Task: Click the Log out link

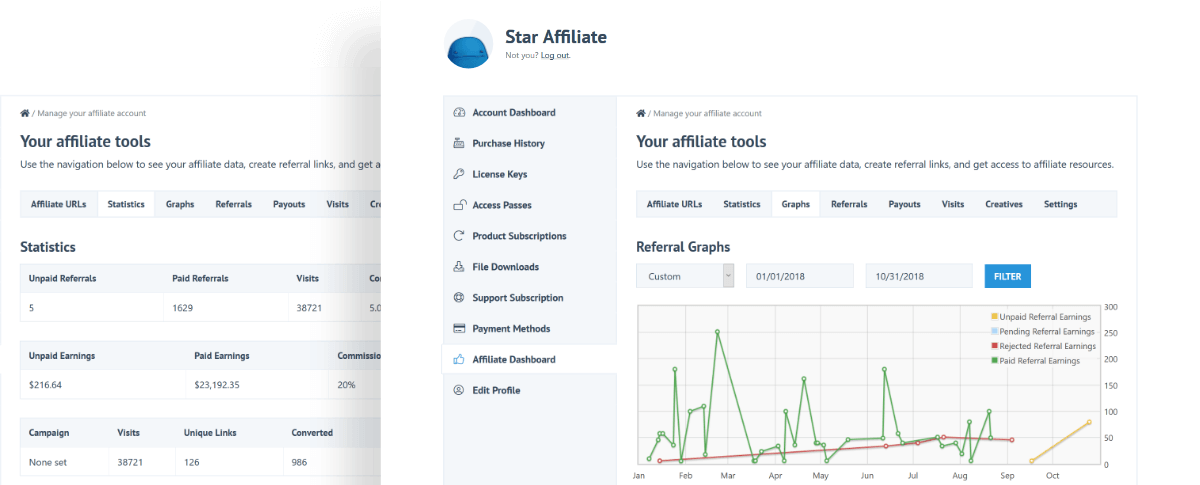Action: [555, 56]
